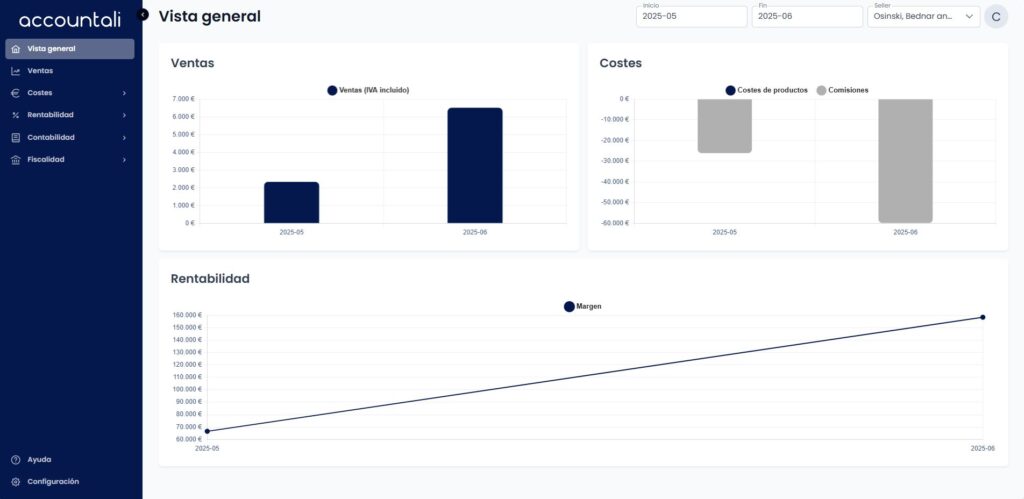Click the home icon beside Vista general
This screenshot has height=499, width=1024.
(x=16, y=49)
